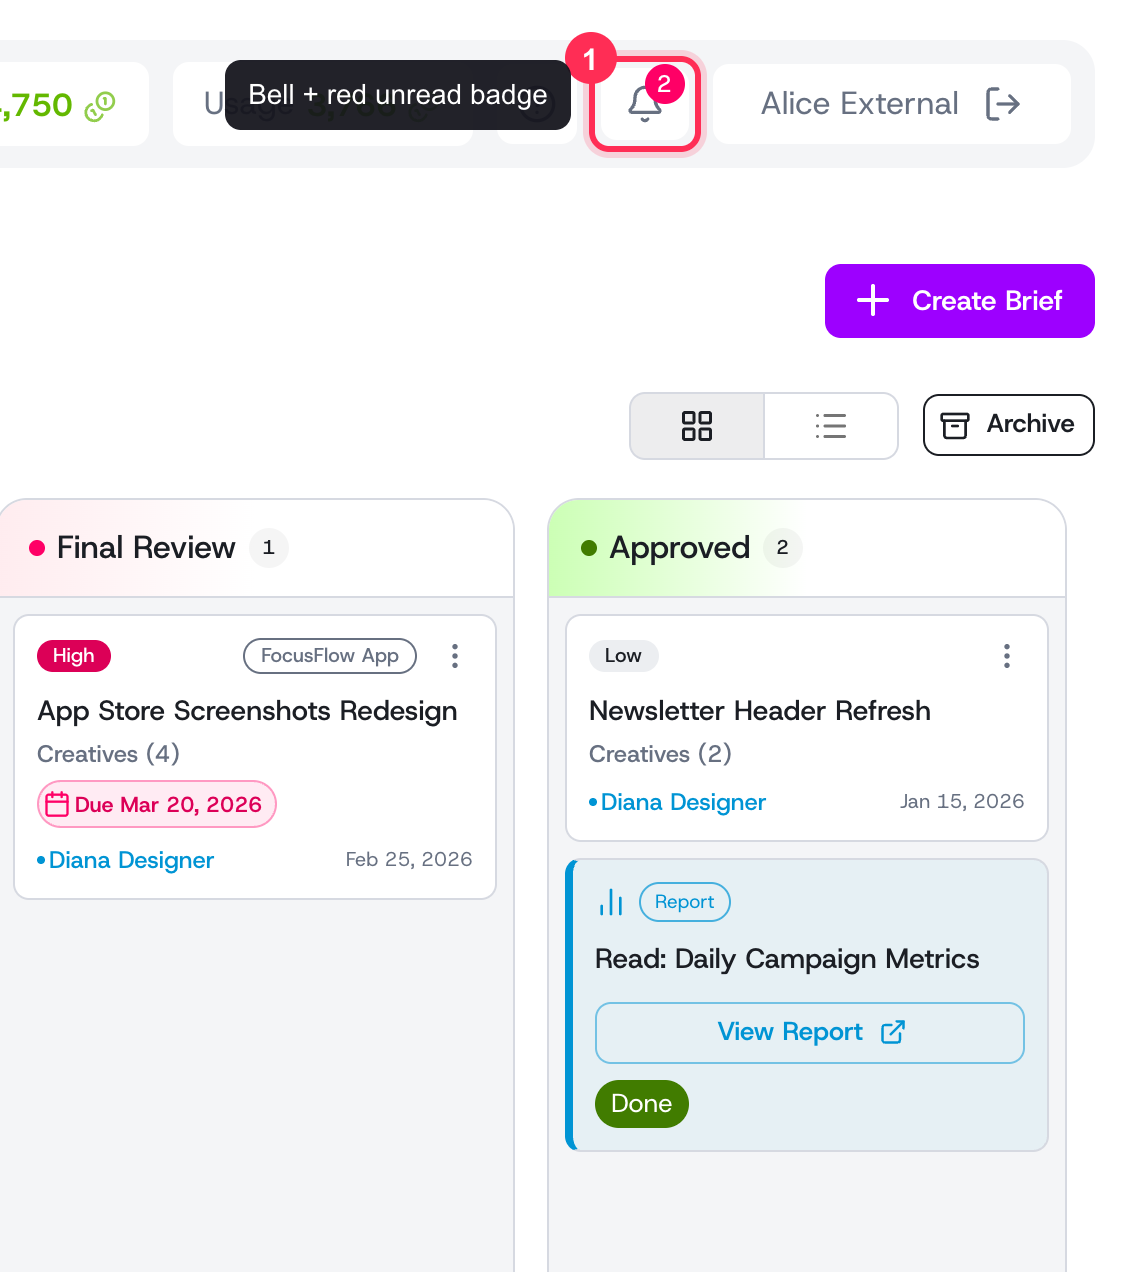Open options menu for Newsletter Header Refresh
The width and height of the screenshot is (1134, 1272).
coord(1007,656)
